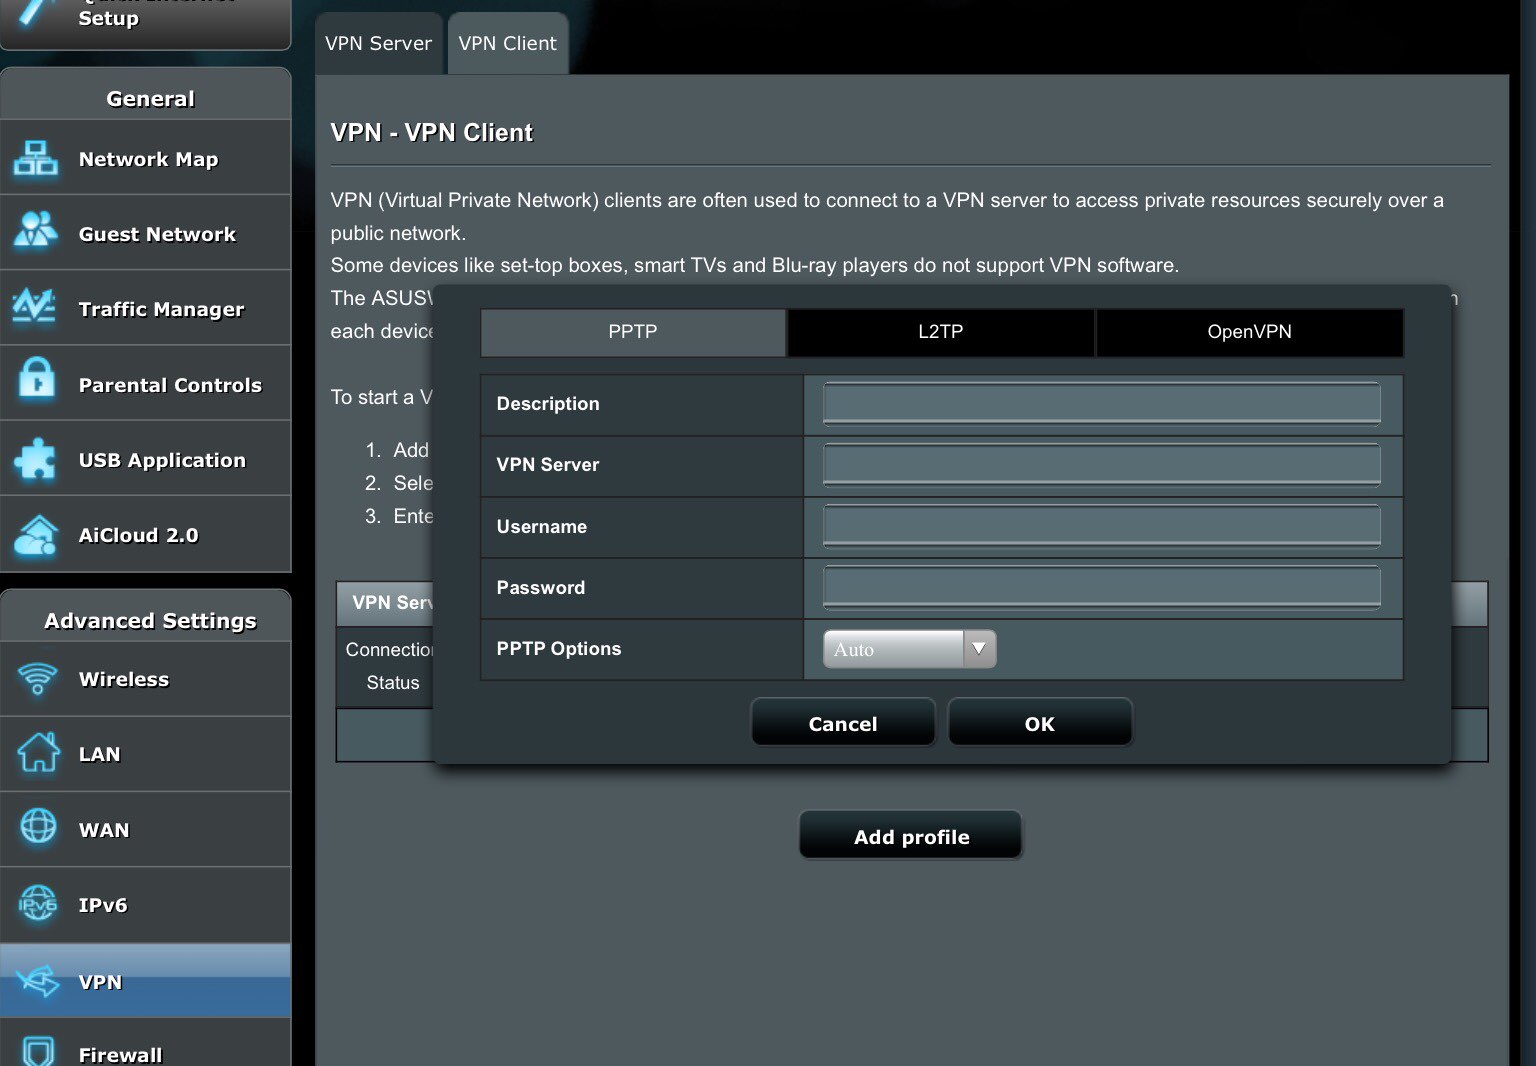Click the Add profile button
This screenshot has height=1066, width=1536.
[x=911, y=836]
